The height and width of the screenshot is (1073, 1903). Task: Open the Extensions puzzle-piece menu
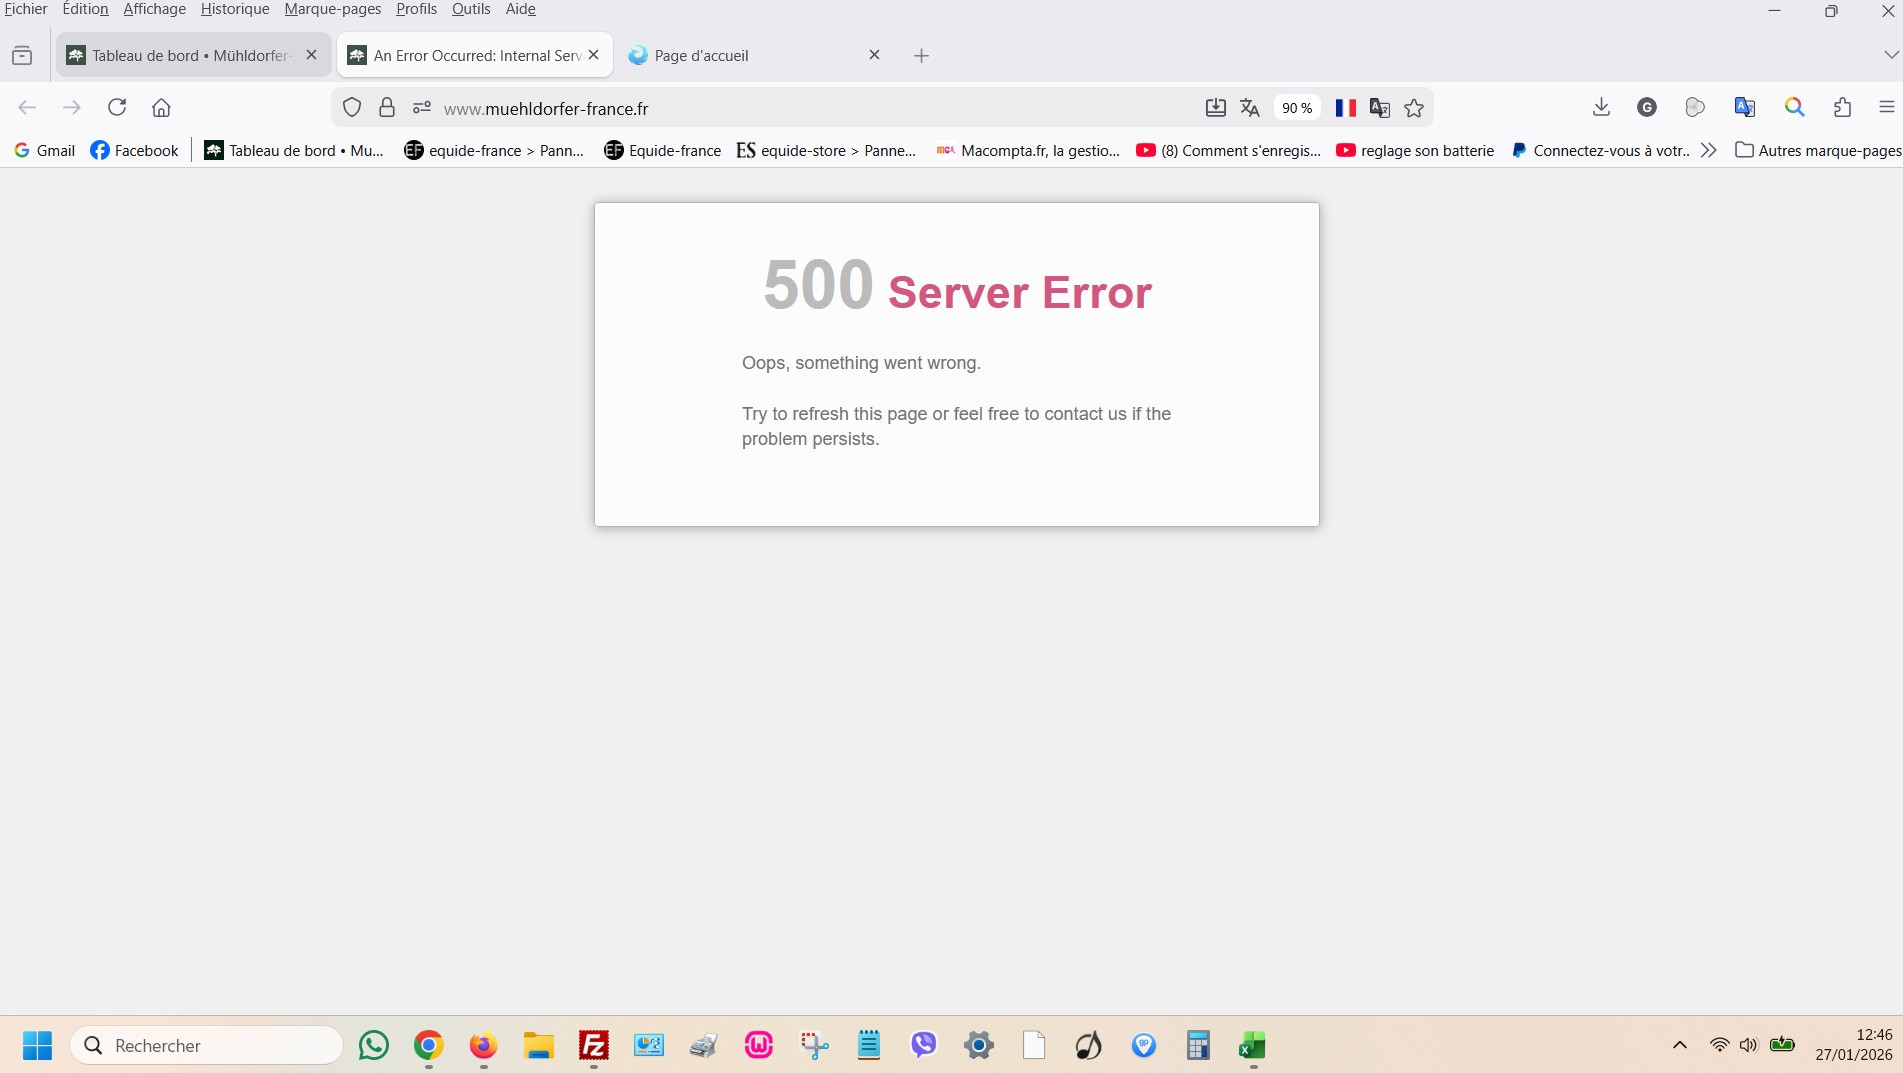(1842, 108)
